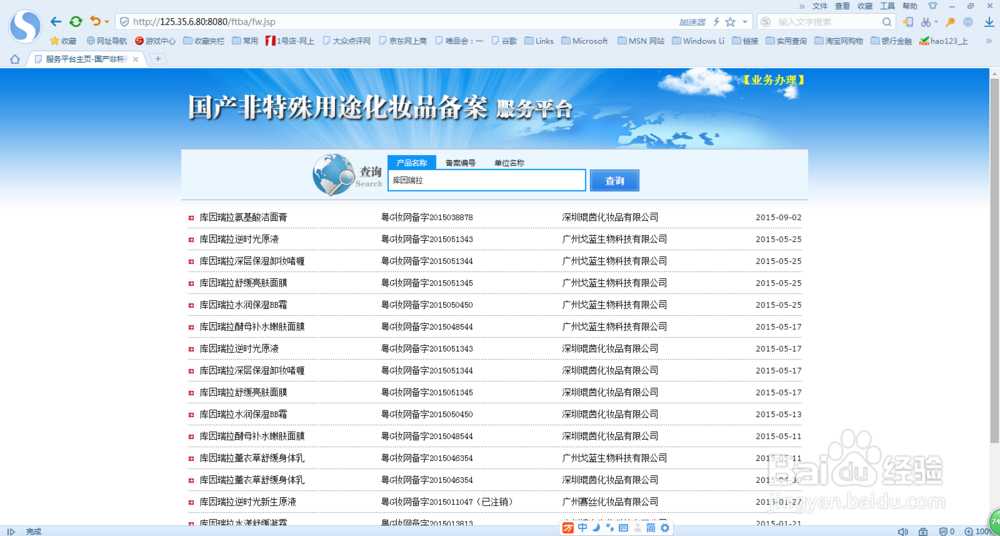Click the round chat bubble toolbar icon
1000x536 pixels.
[968, 22]
